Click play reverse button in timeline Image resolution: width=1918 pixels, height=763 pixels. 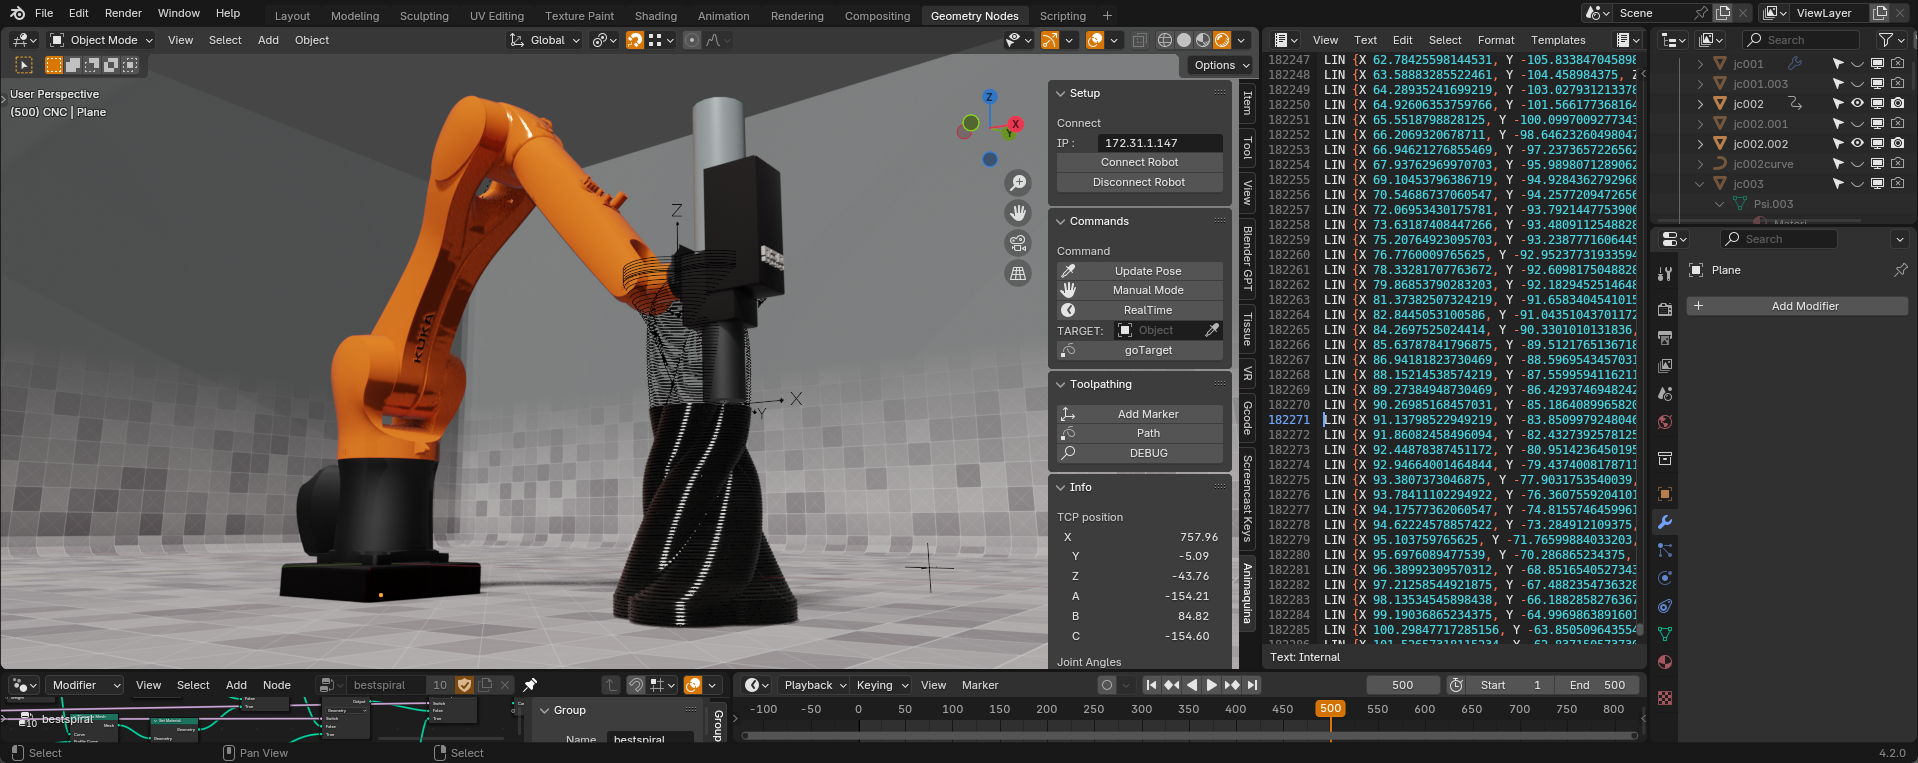[x=1192, y=685]
